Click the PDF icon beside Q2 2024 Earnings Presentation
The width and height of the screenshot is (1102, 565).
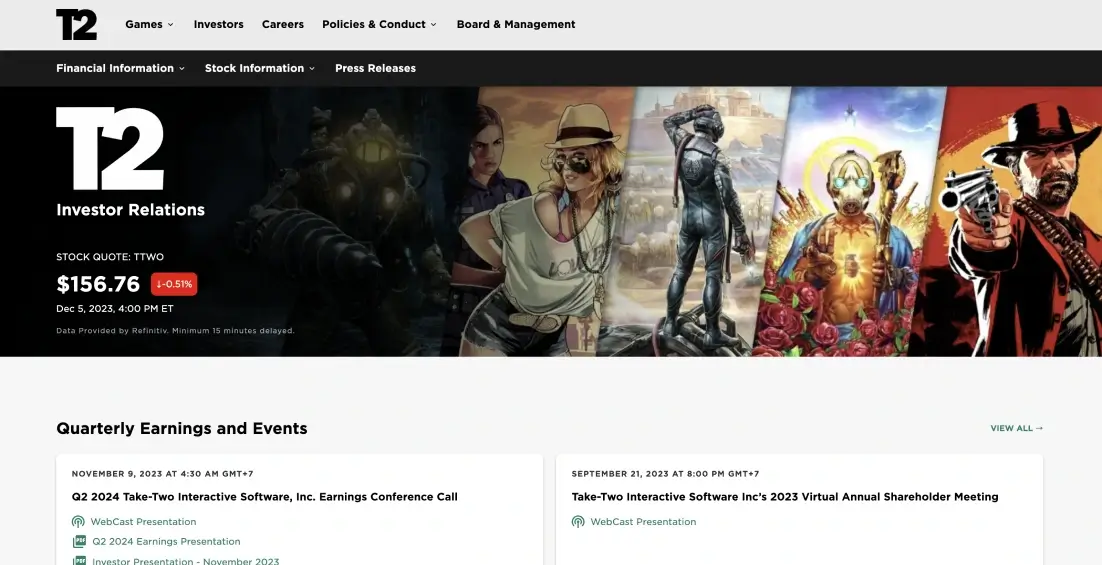[79, 541]
